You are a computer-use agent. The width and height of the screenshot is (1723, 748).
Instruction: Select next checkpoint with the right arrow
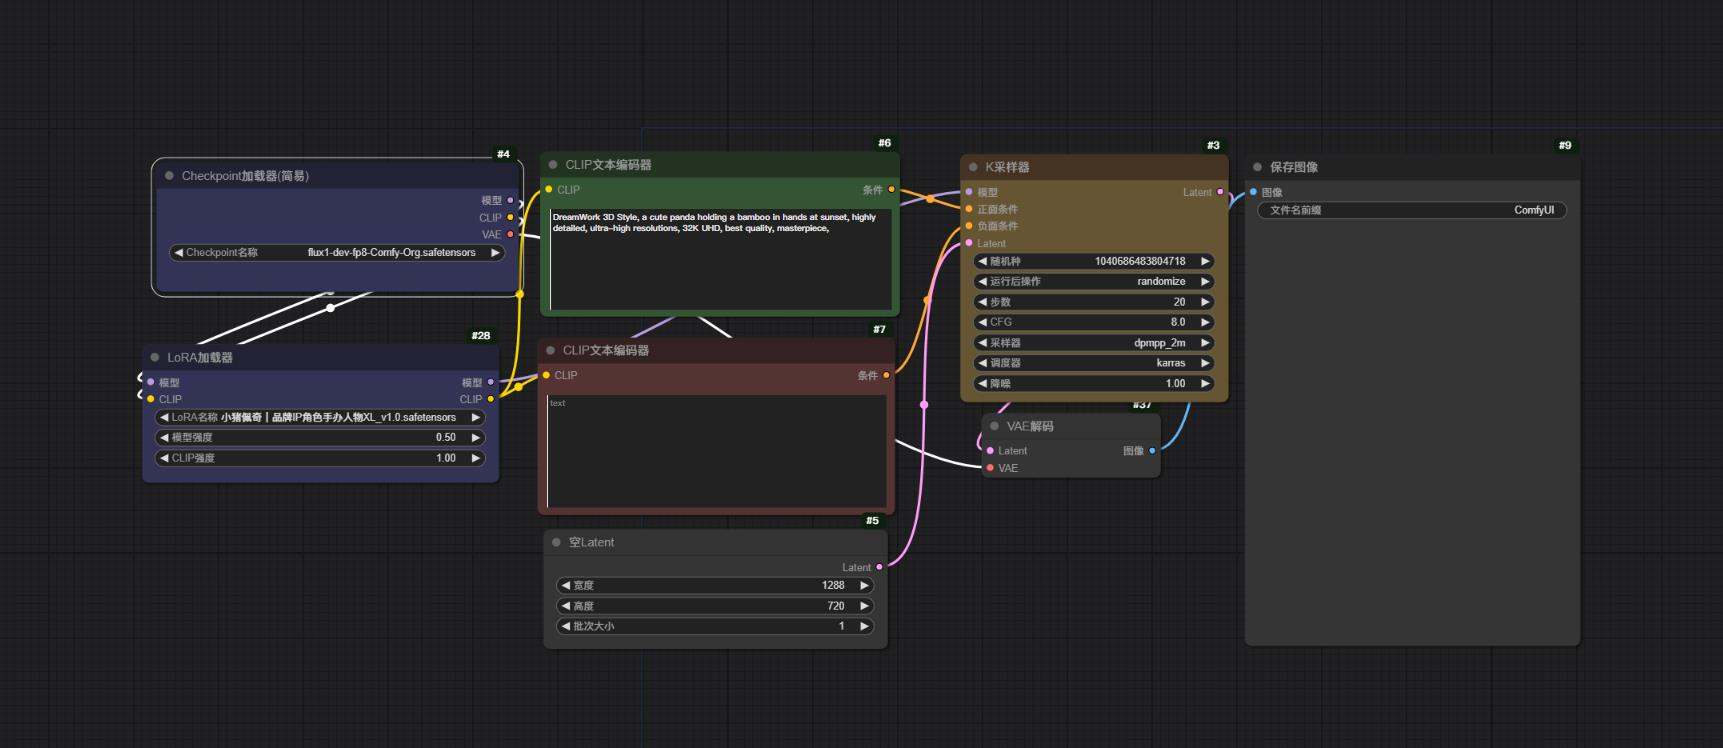(x=495, y=253)
